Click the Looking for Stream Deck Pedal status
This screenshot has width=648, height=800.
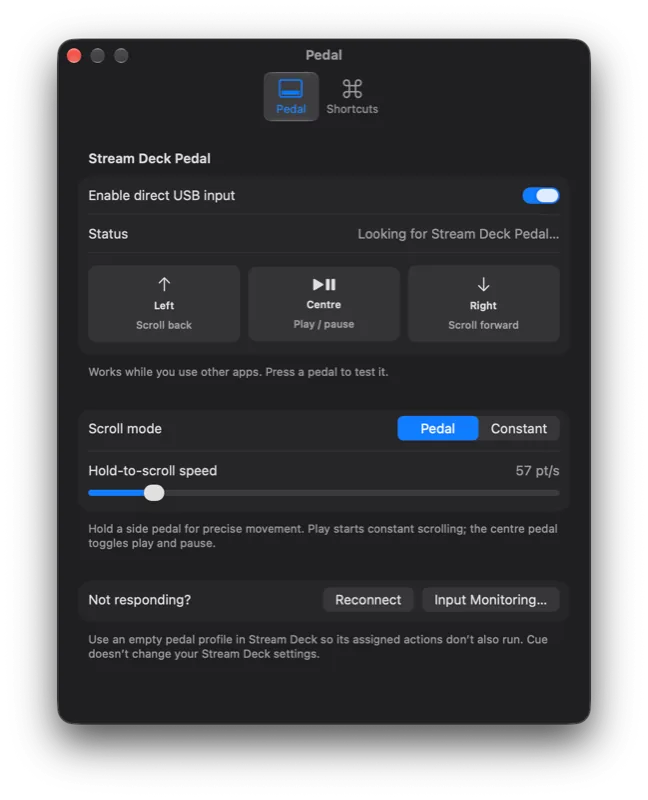[x=458, y=234]
